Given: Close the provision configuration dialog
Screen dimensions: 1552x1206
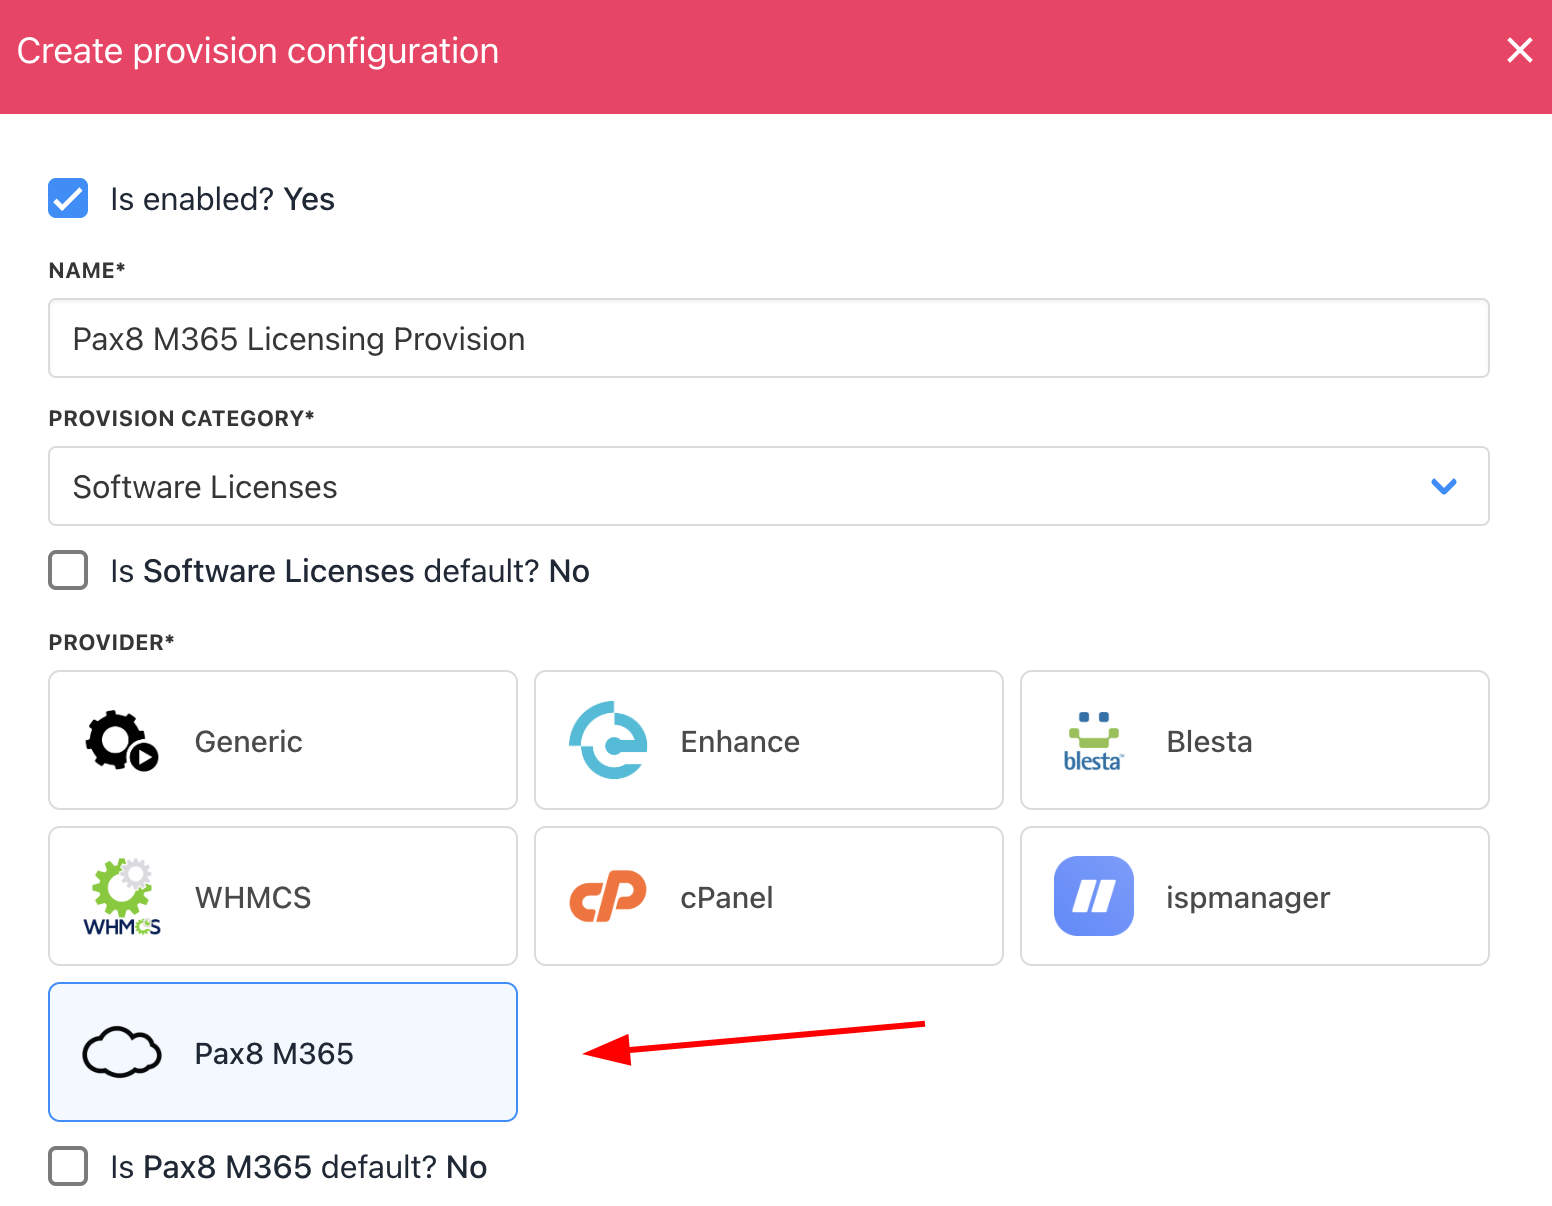Looking at the screenshot, I should coord(1519,50).
